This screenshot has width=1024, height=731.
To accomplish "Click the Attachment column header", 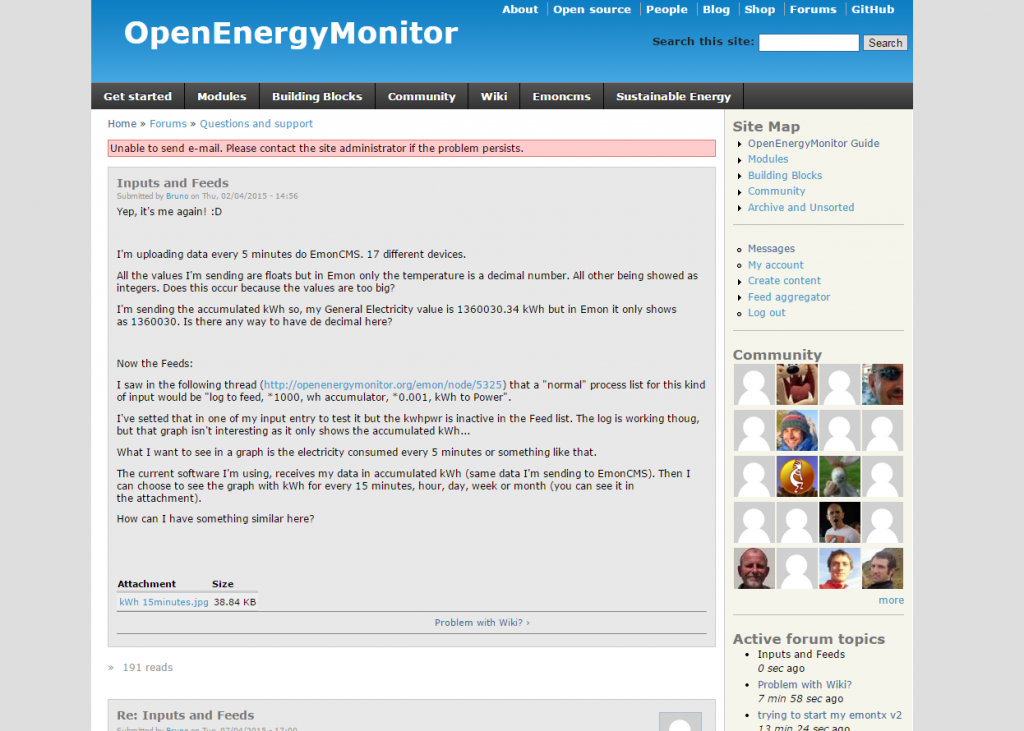I will (x=146, y=584).
